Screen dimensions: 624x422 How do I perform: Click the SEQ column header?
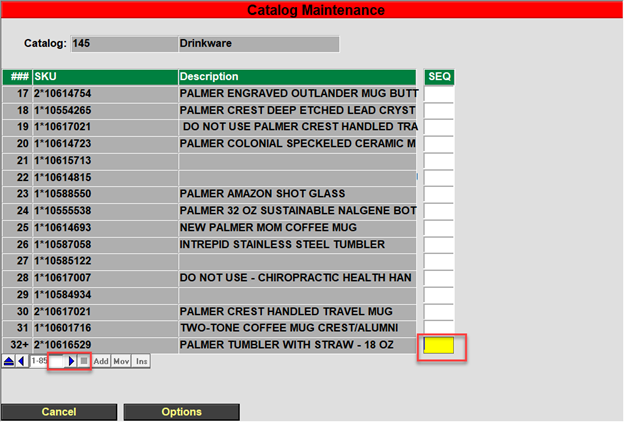tap(439, 77)
